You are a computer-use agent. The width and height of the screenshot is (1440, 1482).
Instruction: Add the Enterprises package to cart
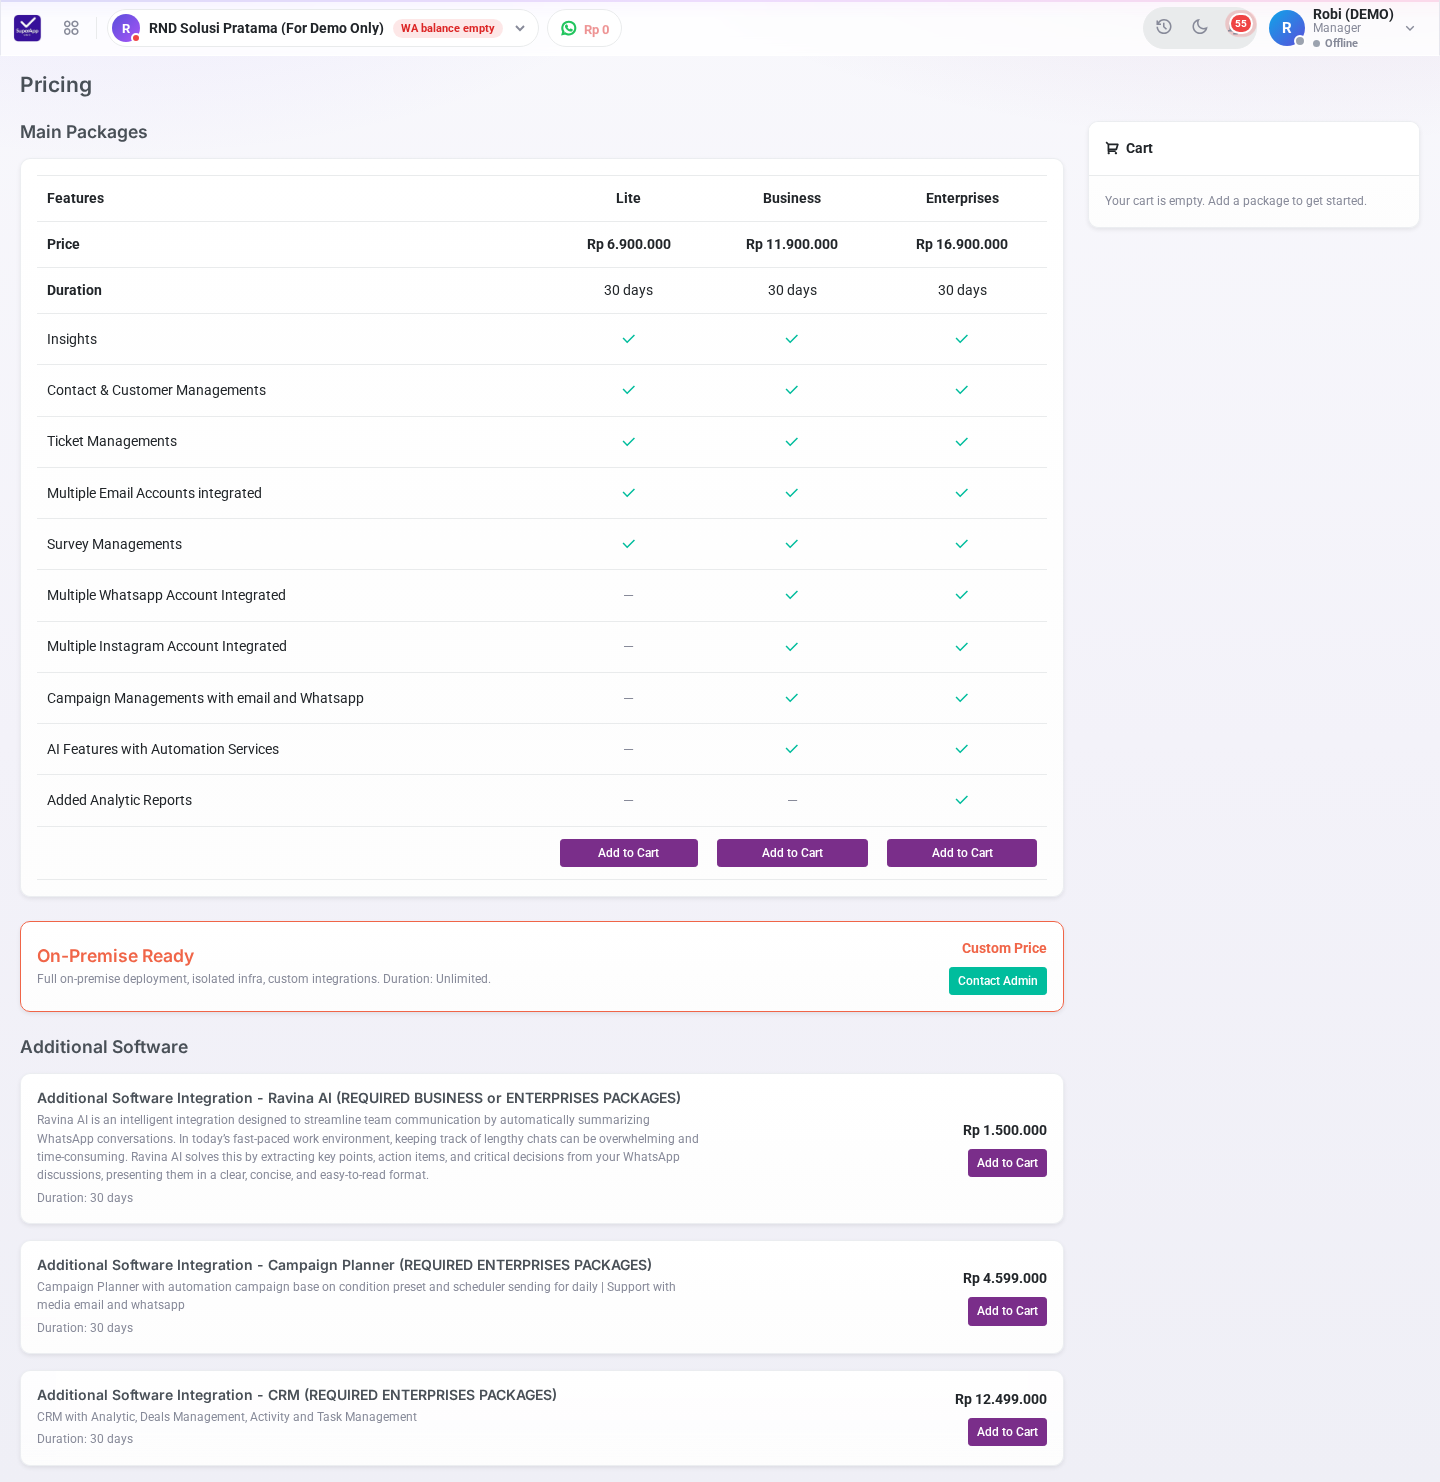962,853
